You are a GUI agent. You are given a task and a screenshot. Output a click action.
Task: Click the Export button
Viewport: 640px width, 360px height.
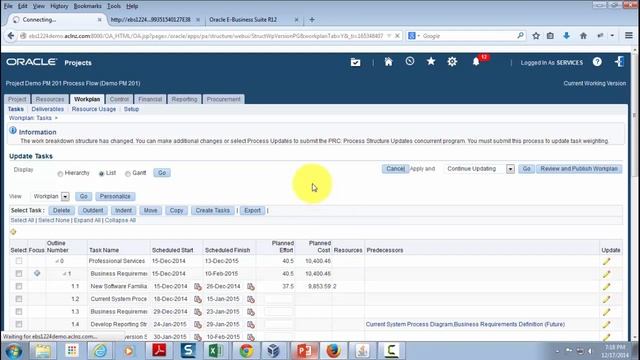(x=252, y=210)
